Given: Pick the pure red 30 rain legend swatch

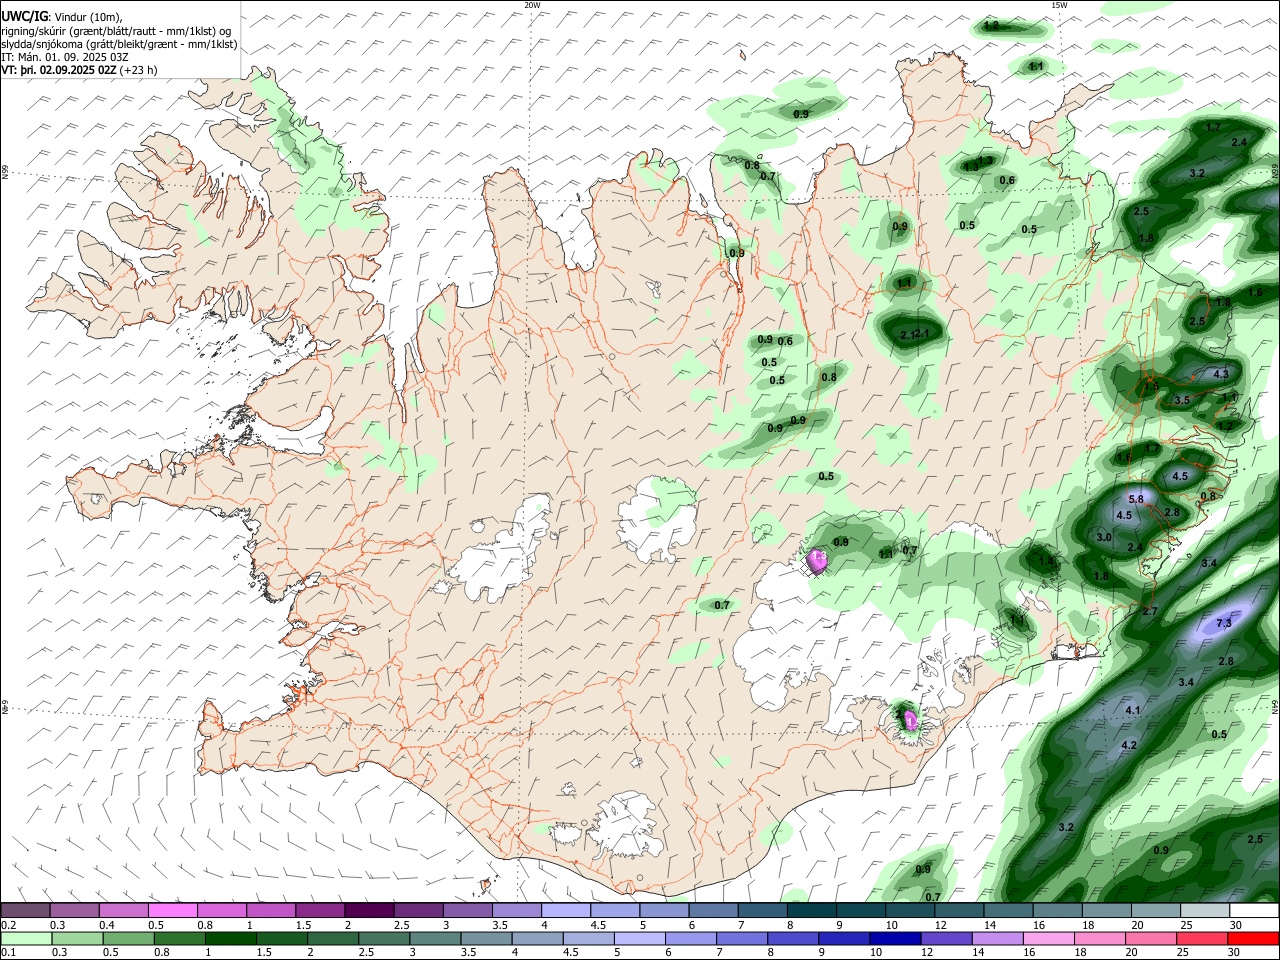Looking at the screenshot, I should pyautogui.click(x=1254, y=938).
